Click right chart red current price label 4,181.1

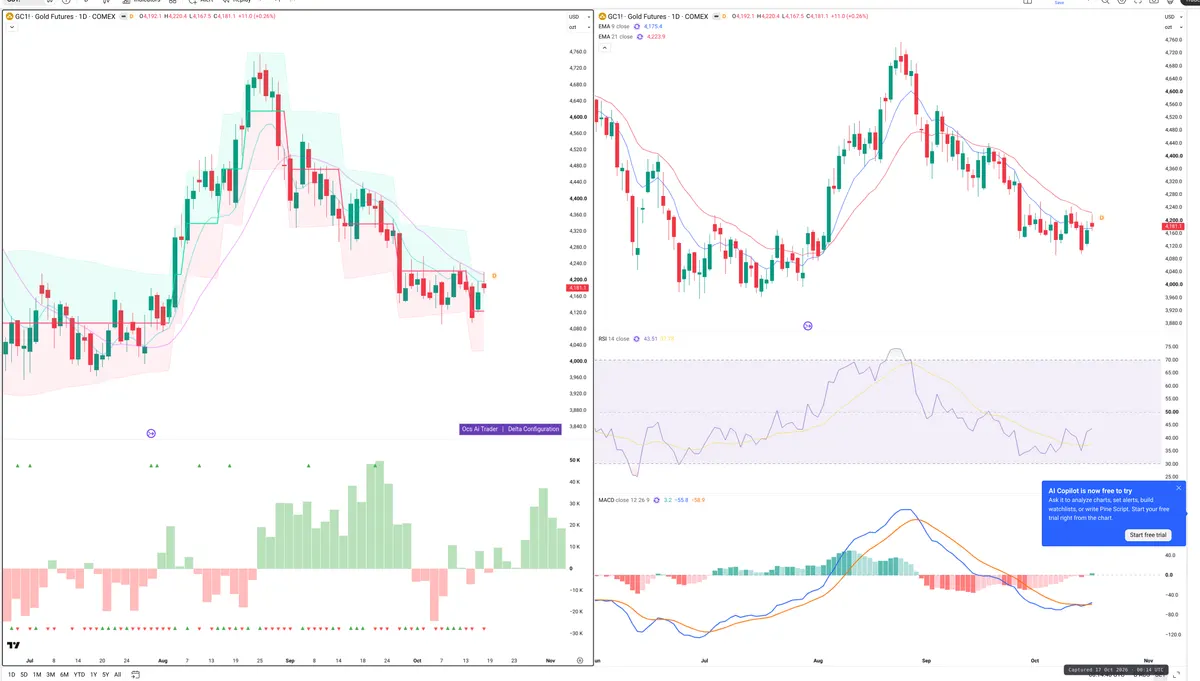tap(1174, 227)
